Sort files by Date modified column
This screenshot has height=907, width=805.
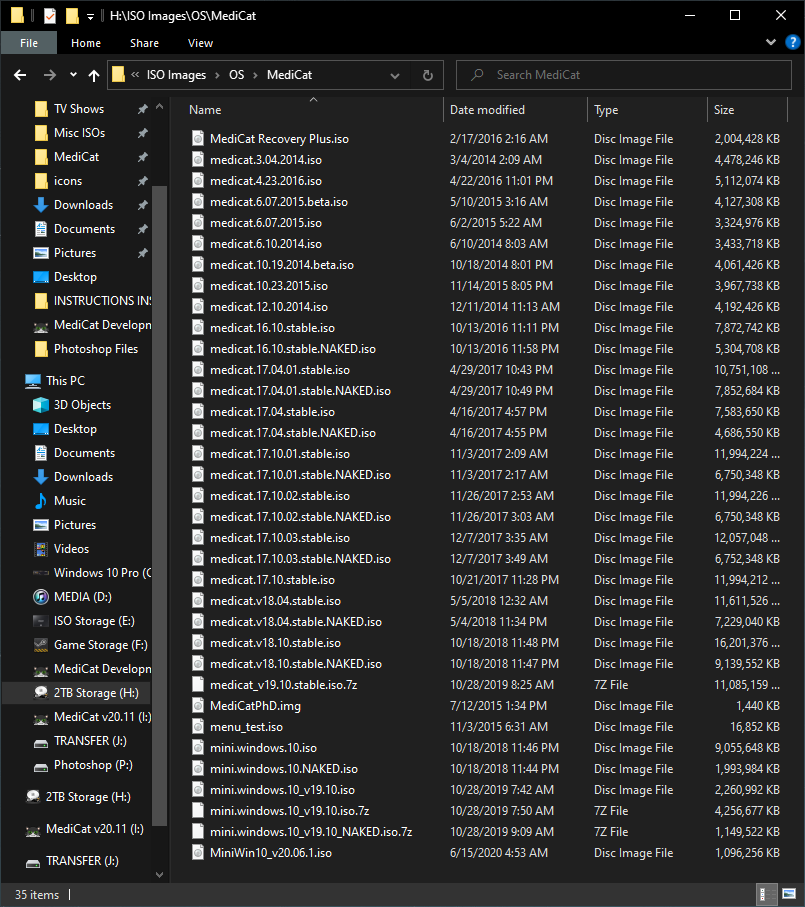[x=488, y=110]
